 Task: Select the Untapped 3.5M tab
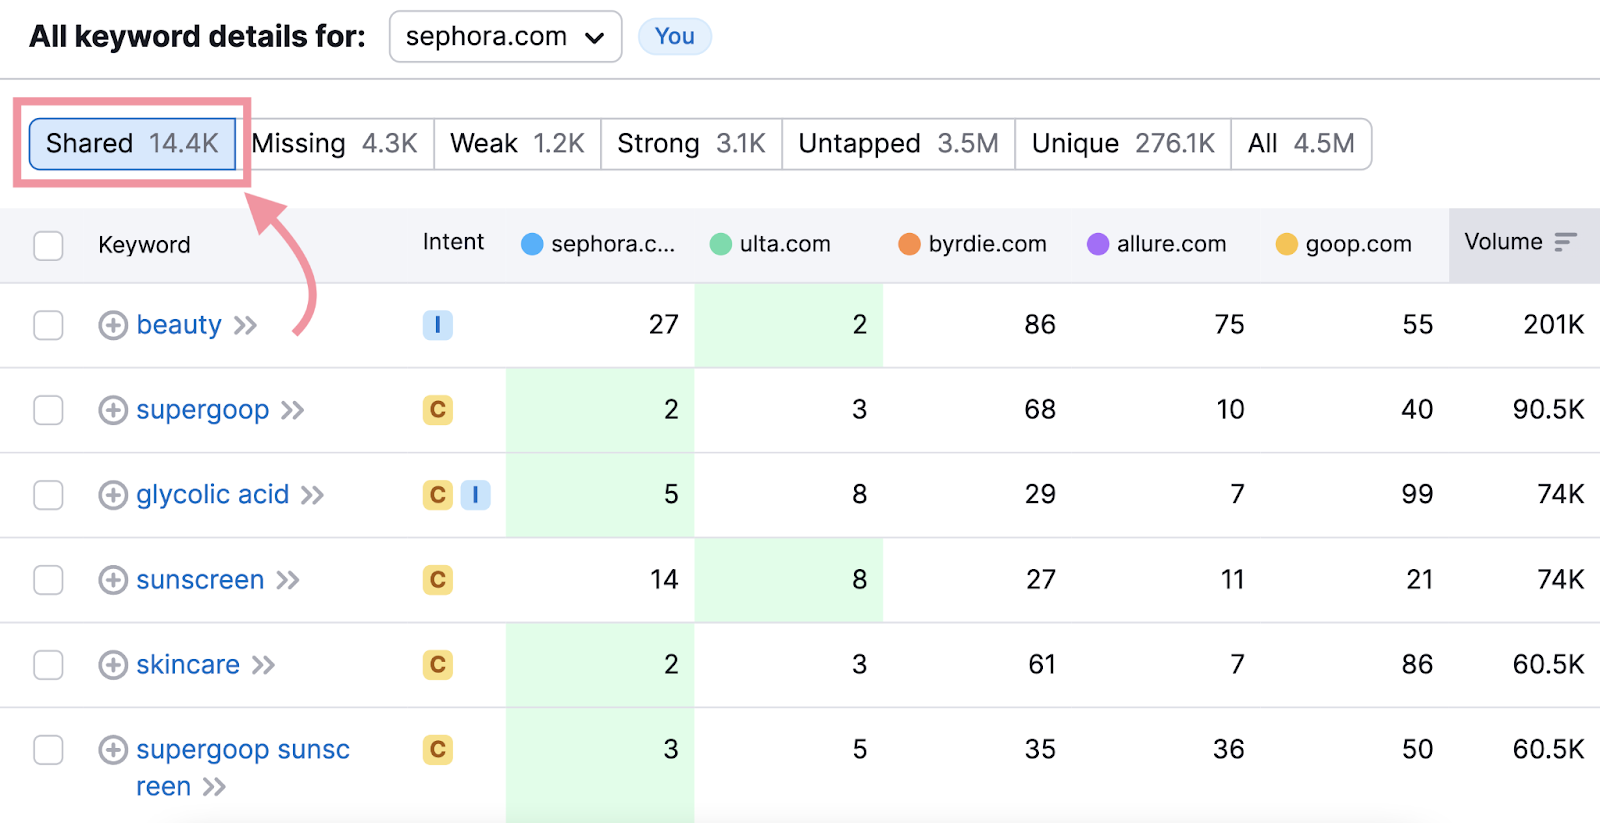coord(897,144)
